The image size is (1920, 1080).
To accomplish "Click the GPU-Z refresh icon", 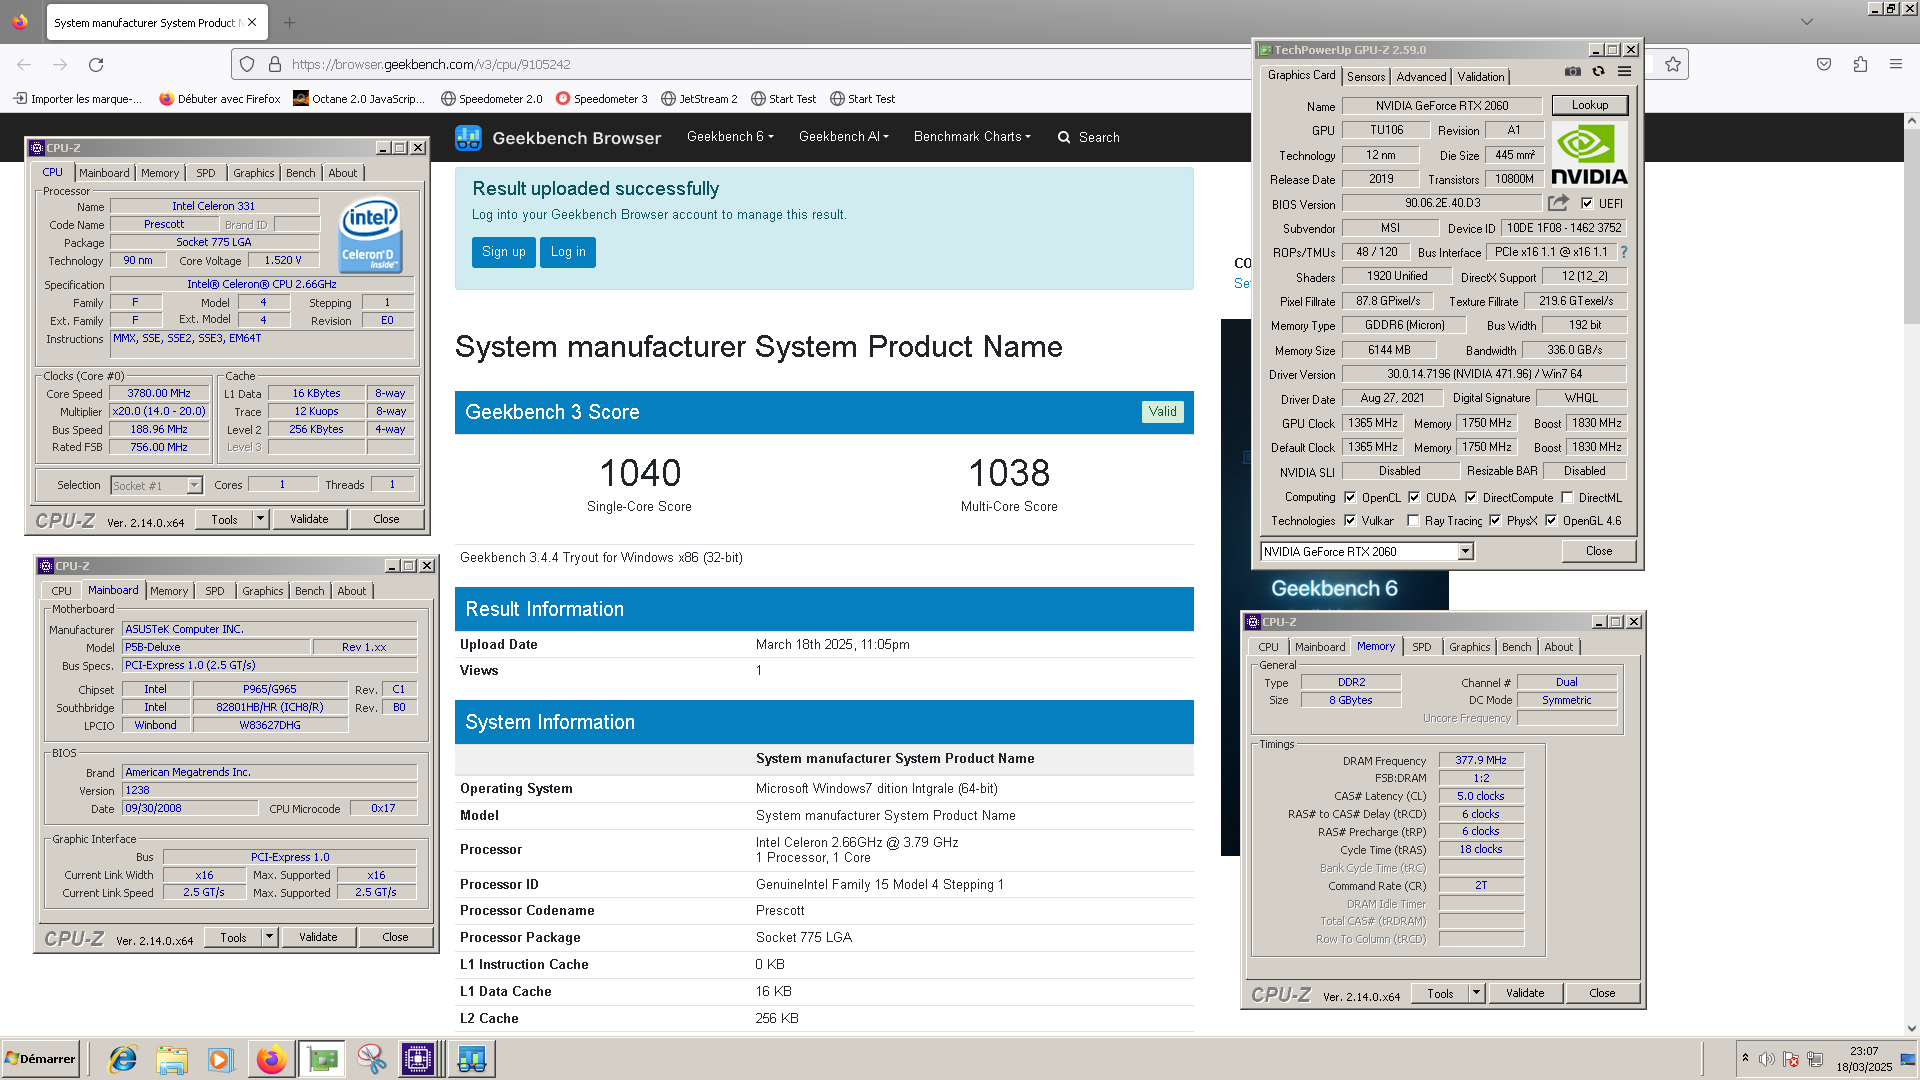I will click(x=1599, y=72).
